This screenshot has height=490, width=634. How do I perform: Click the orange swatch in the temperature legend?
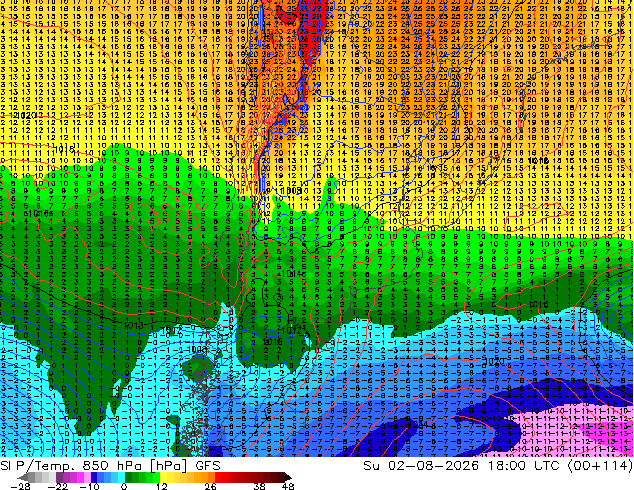point(198,477)
